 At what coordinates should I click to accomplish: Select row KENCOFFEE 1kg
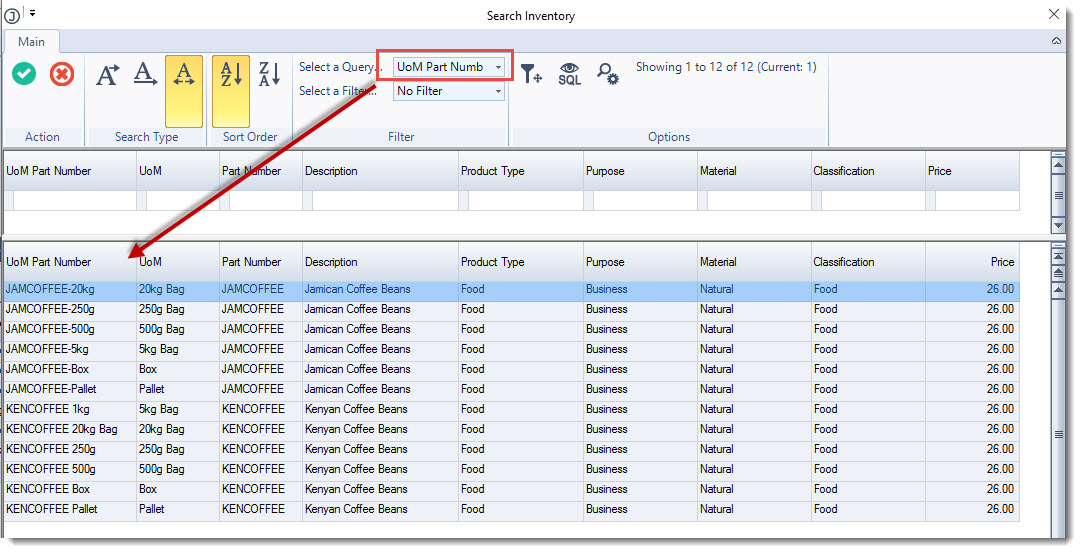(x=511, y=409)
